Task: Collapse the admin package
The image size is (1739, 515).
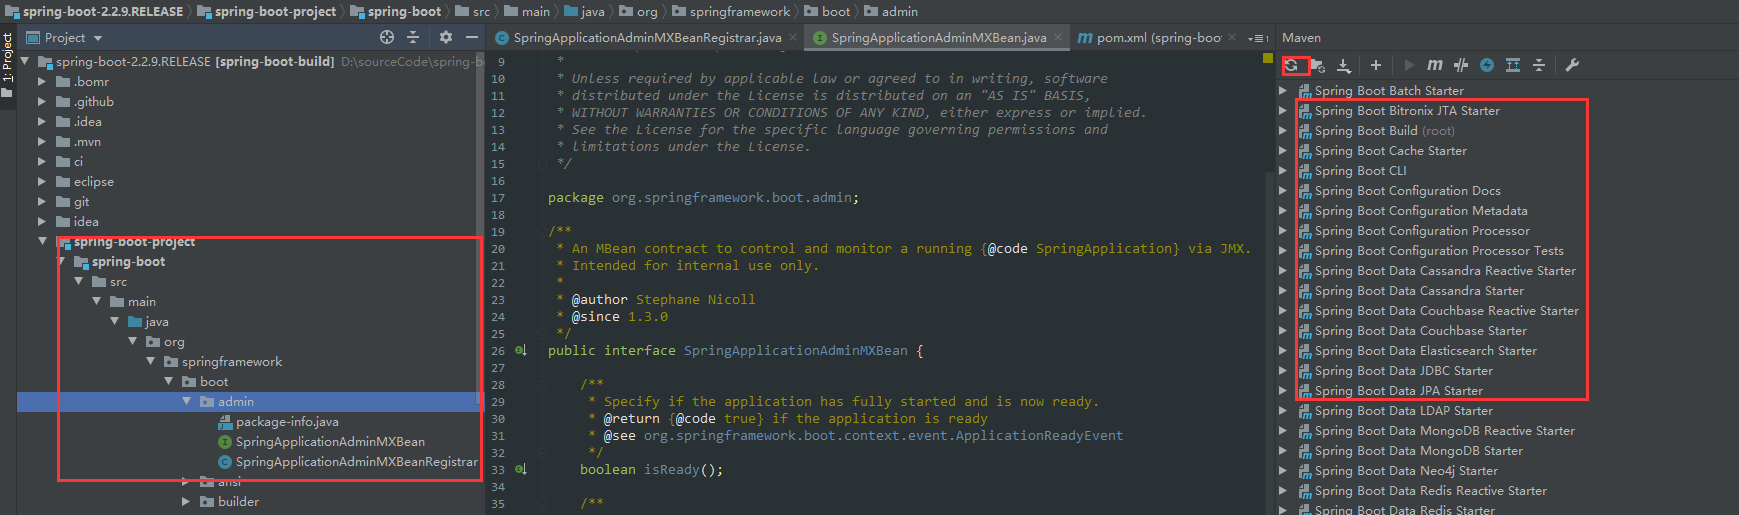Action: pyautogui.click(x=186, y=401)
